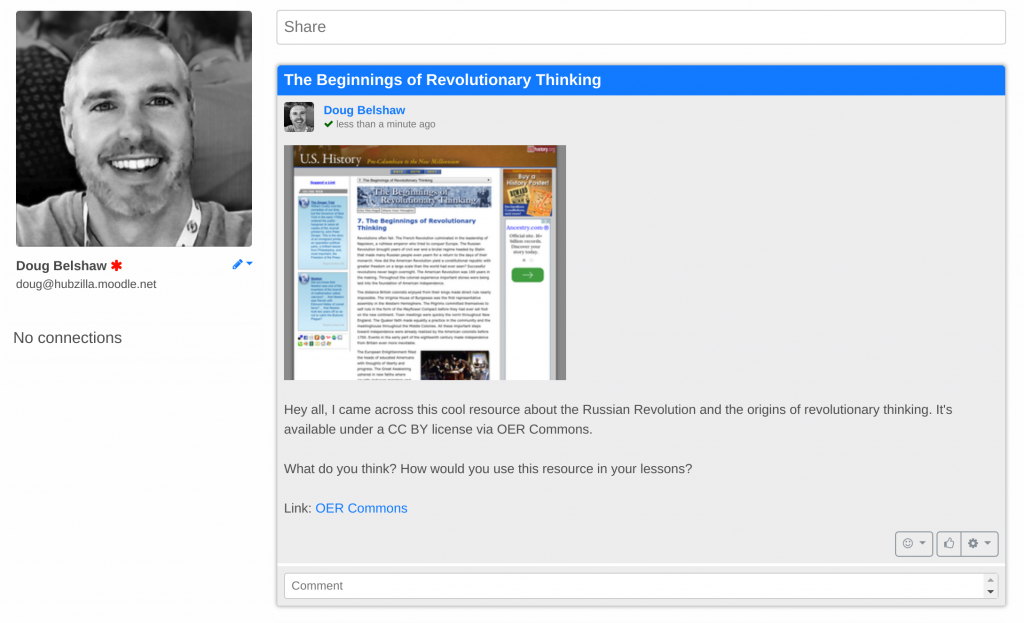Viewport: 1024px width, 623px height.
Task: Expand the caret next to the edit pencil
Action: point(250,263)
